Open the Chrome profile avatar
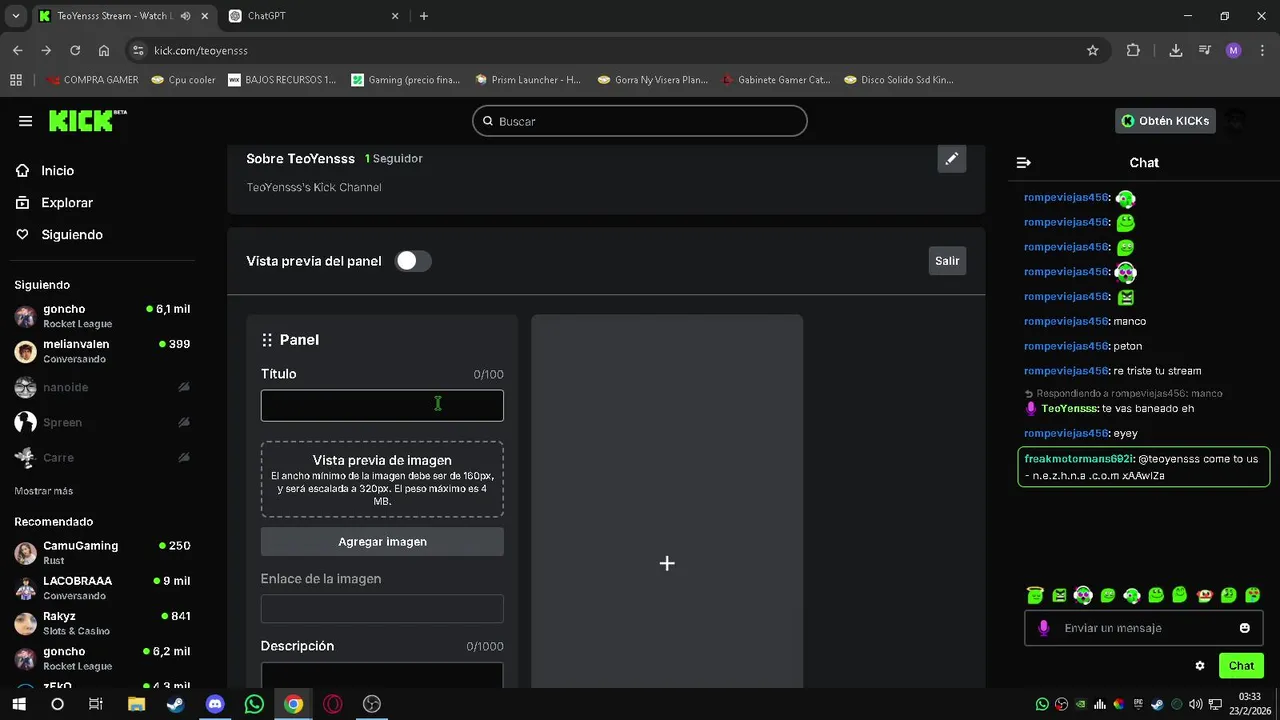 tap(1233, 50)
